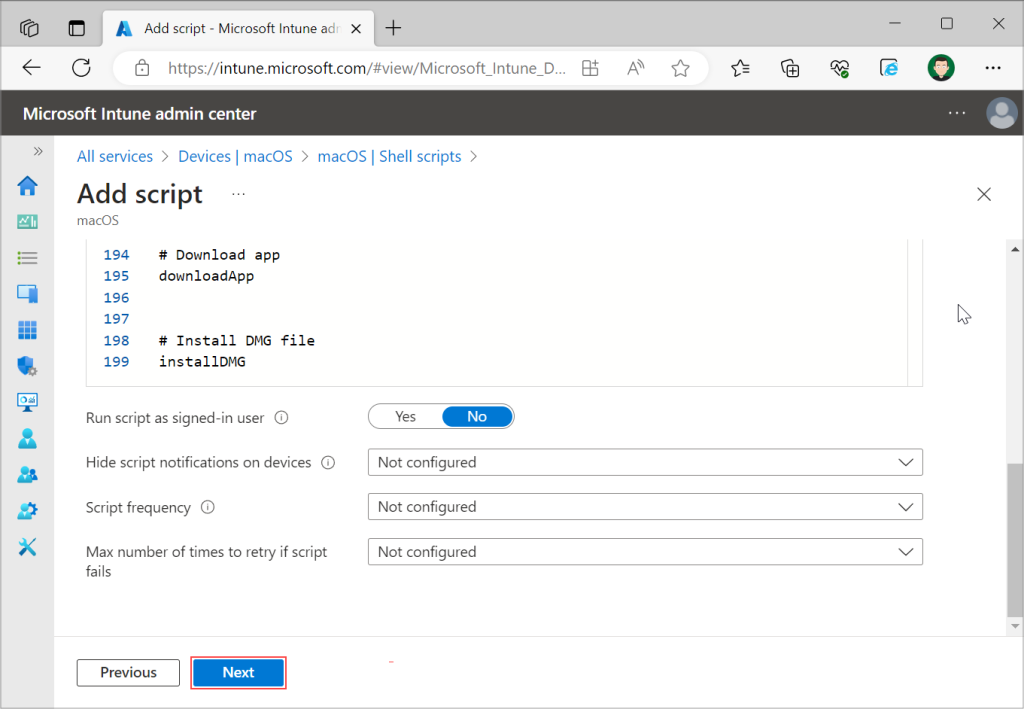
Task: Click the '# Install DMG file' comment line
Action: click(x=236, y=341)
